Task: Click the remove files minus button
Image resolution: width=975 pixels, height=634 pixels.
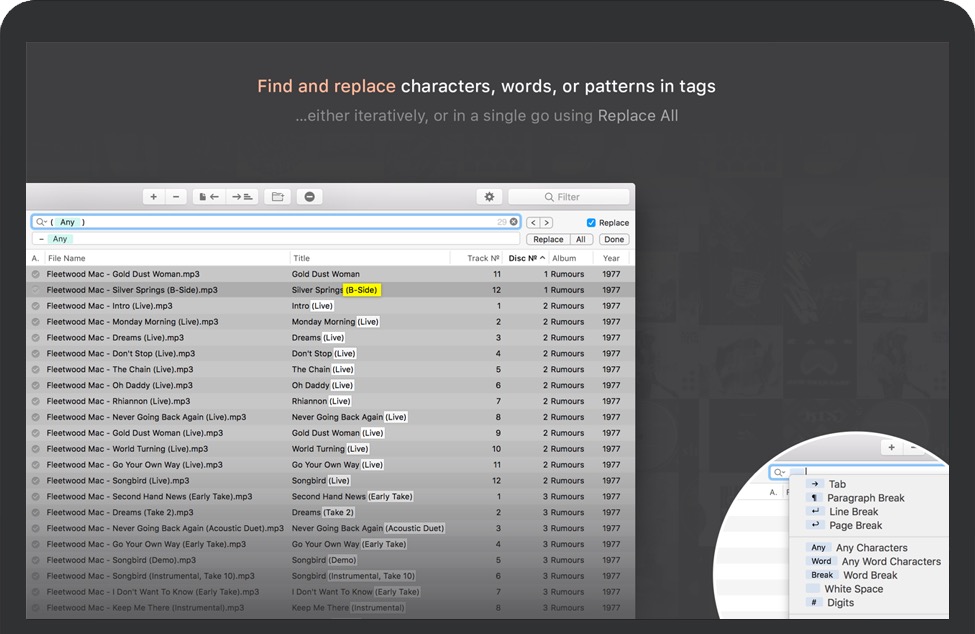Action: click(x=176, y=197)
